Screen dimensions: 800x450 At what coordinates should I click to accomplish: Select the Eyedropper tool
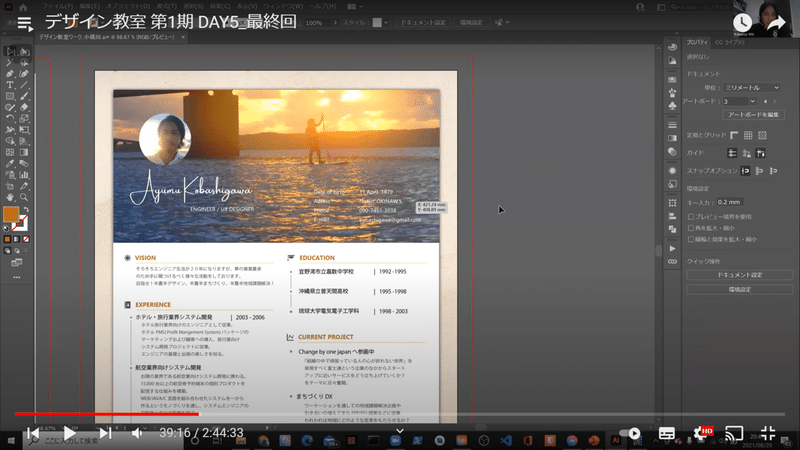10,164
